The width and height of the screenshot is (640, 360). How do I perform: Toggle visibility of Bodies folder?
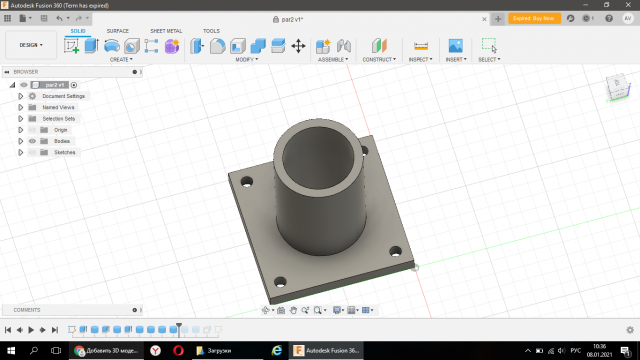pos(32,141)
